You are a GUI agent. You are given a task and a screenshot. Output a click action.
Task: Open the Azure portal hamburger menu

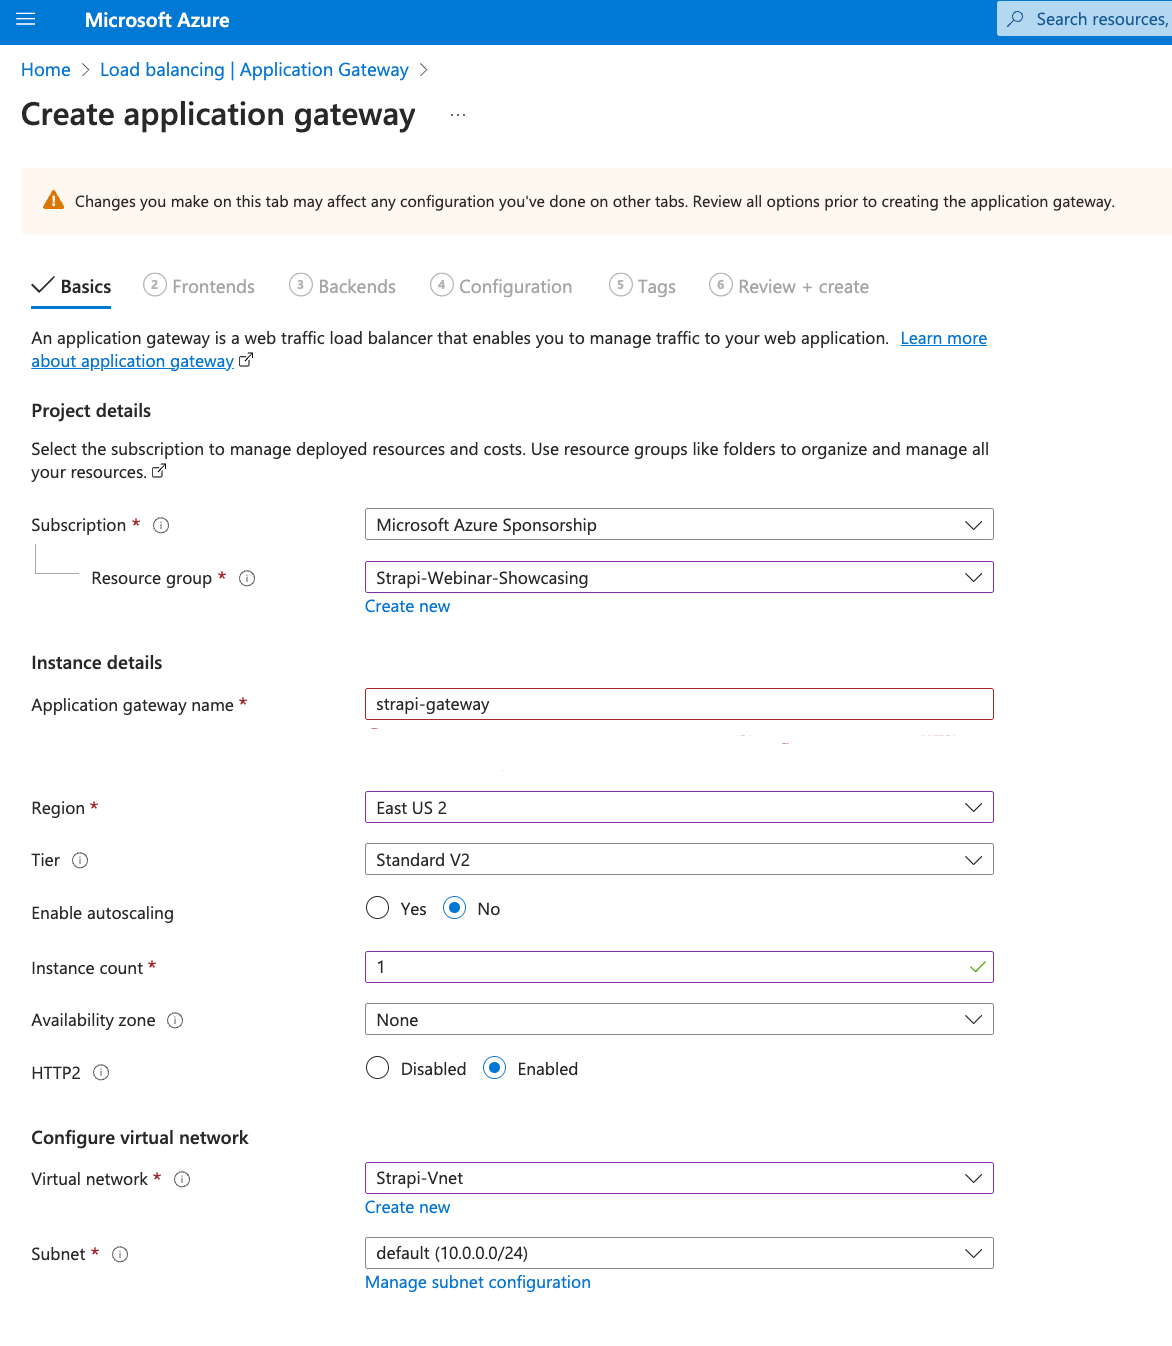tap(26, 19)
